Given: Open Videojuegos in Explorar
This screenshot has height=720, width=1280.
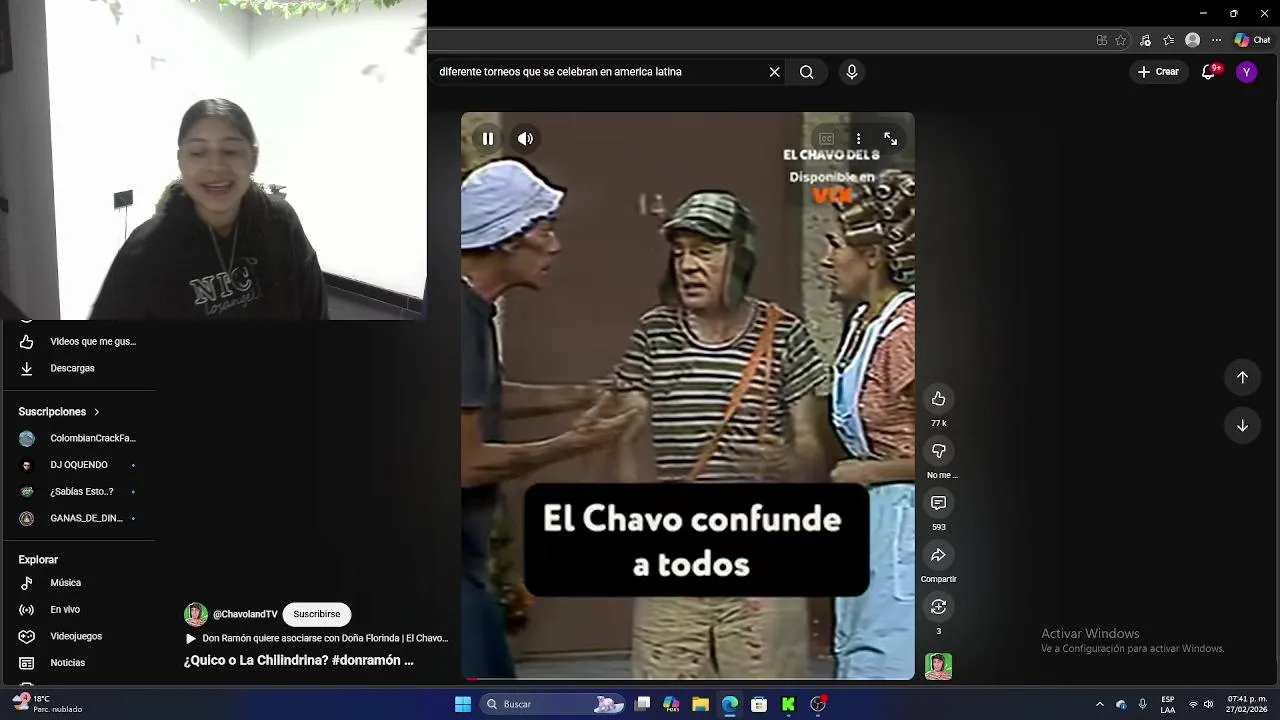Looking at the screenshot, I should pyautogui.click(x=78, y=636).
